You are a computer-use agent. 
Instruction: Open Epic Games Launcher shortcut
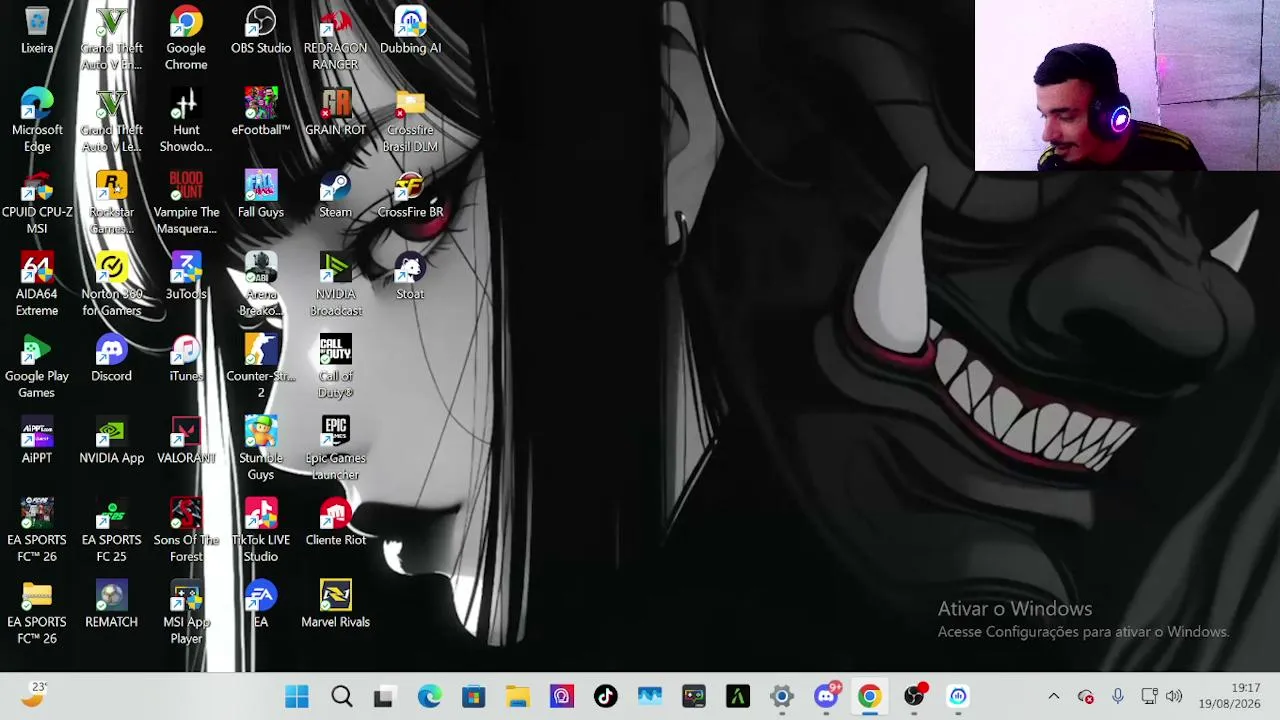pos(335,449)
